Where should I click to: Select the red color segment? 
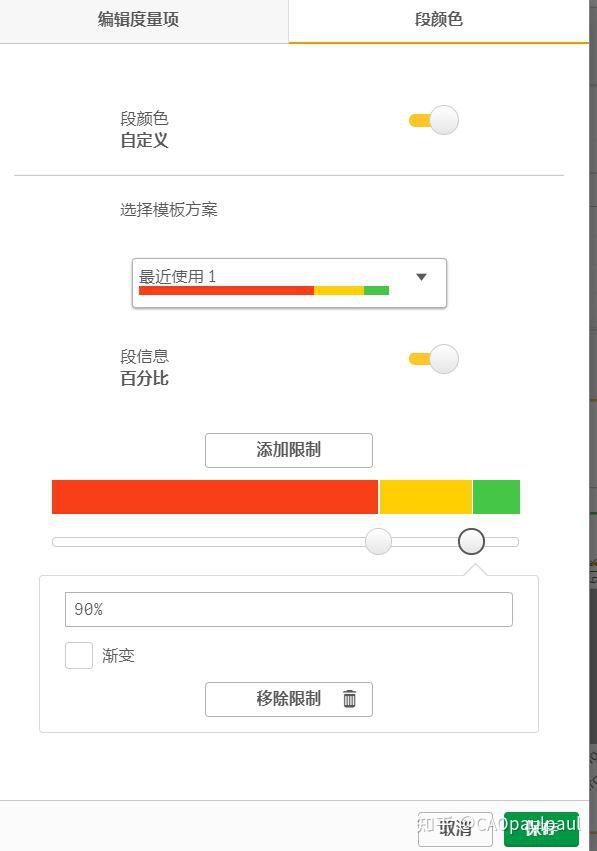pyautogui.click(x=215, y=495)
